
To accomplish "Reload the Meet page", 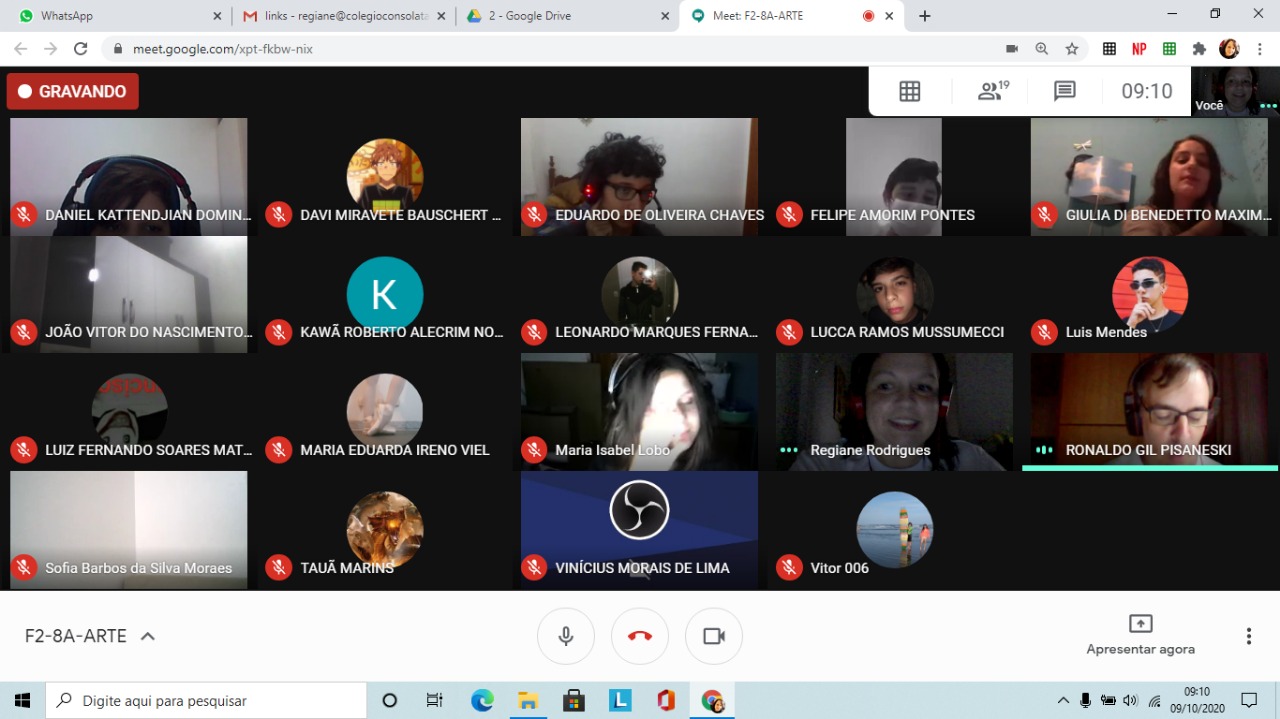I will point(80,48).
